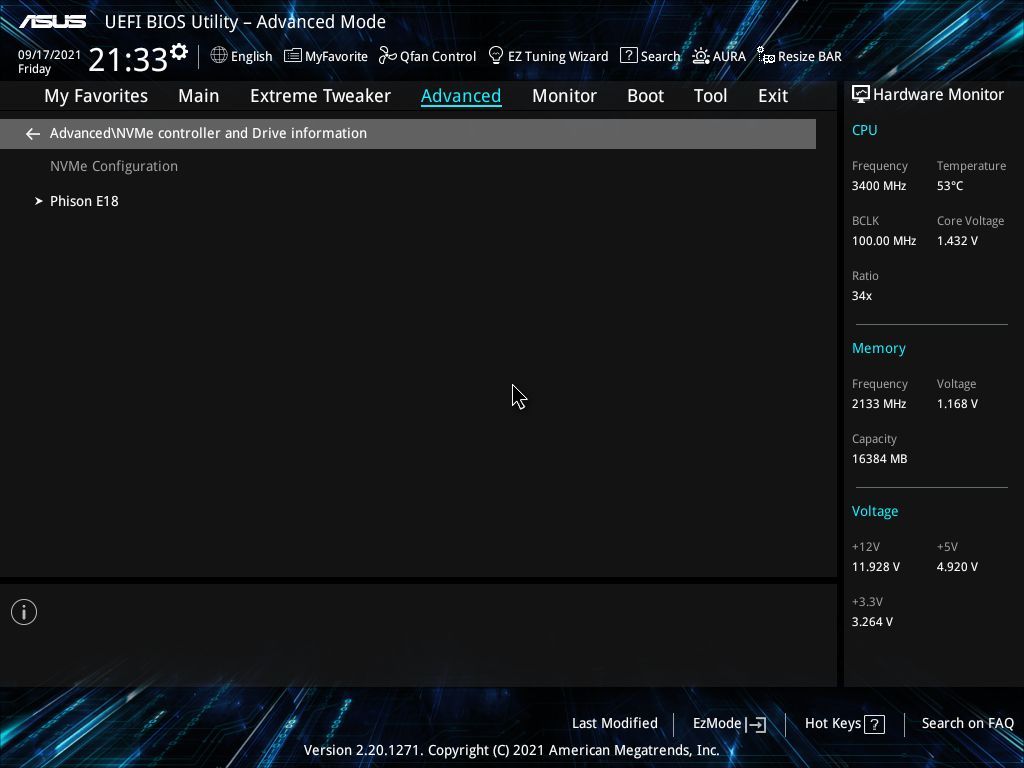The image size is (1024, 768).
Task: Open the Extreme Tweaker tab
Action: click(x=321, y=96)
